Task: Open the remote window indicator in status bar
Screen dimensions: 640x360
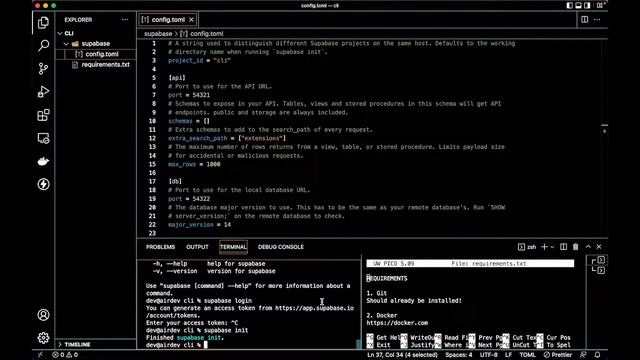Action: pos(40,355)
